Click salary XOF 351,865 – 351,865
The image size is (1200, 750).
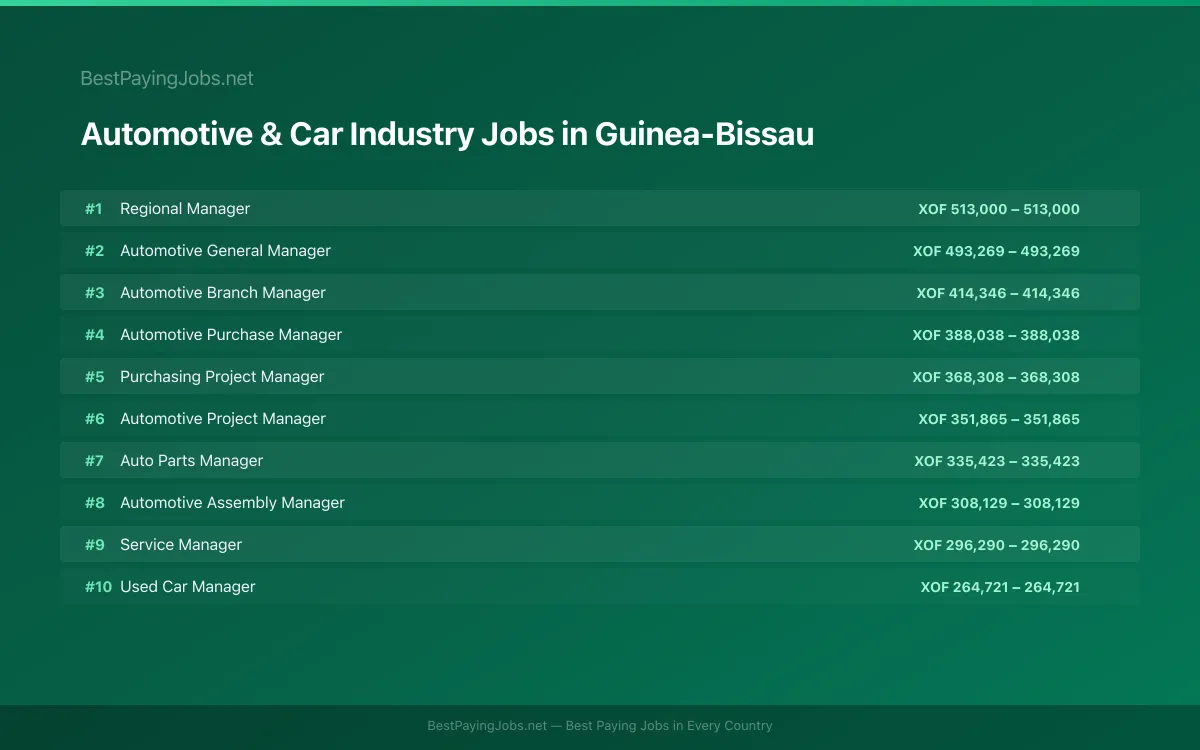click(x=999, y=419)
